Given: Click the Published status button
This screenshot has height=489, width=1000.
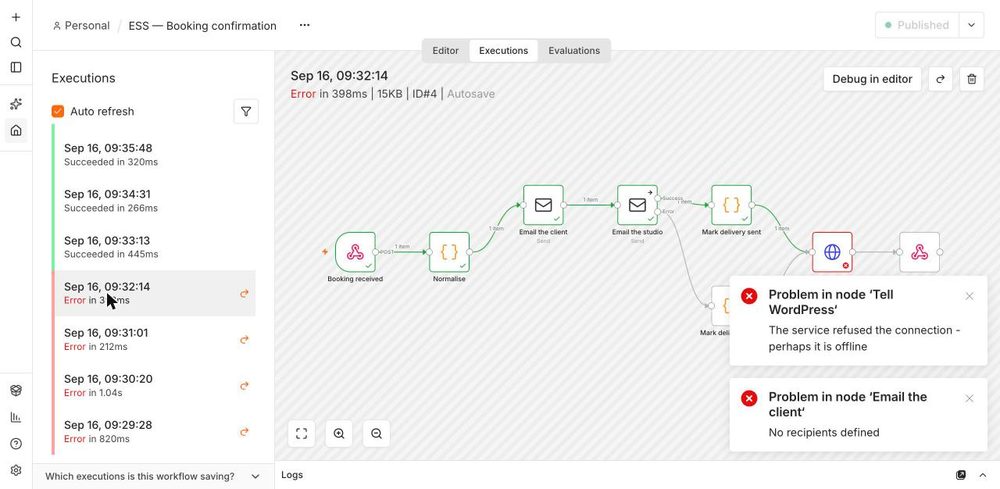Looking at the screenshot, I should coord(917,26).
